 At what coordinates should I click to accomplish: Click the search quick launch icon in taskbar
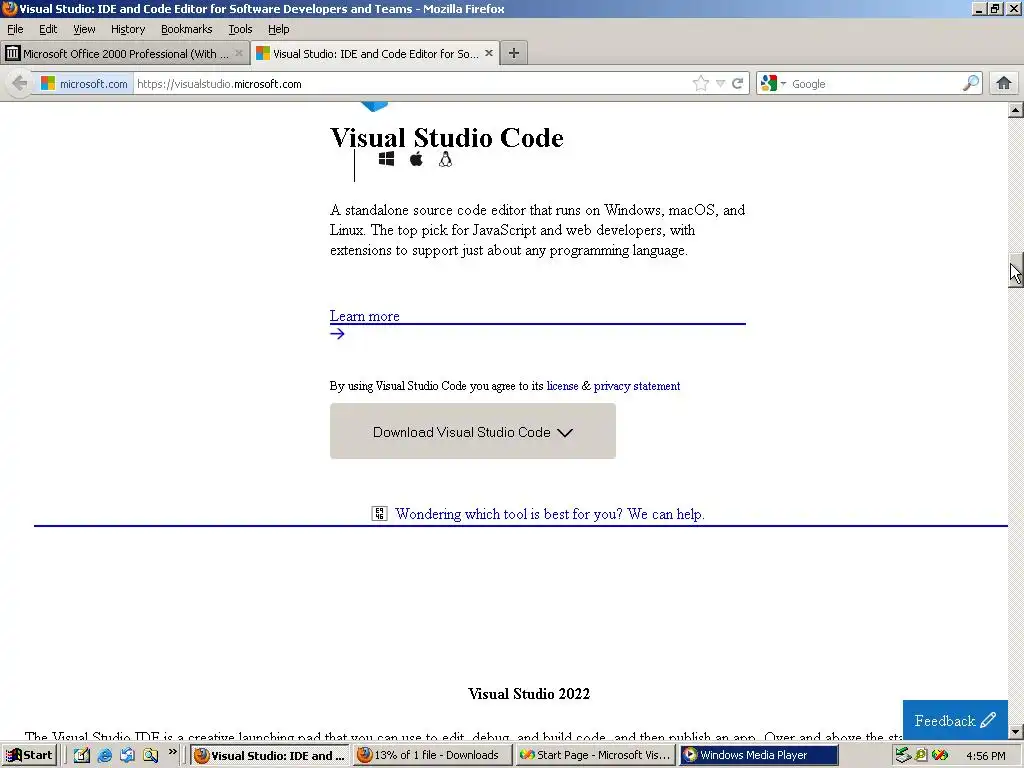tap(150, 755)
